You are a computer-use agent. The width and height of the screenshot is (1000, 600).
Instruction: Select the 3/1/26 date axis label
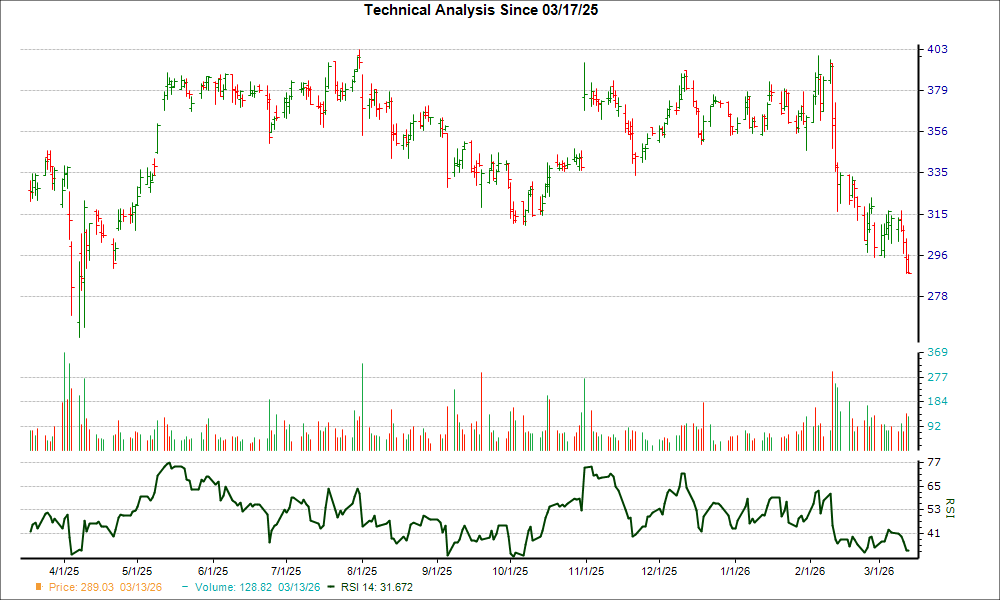(878, 571)
